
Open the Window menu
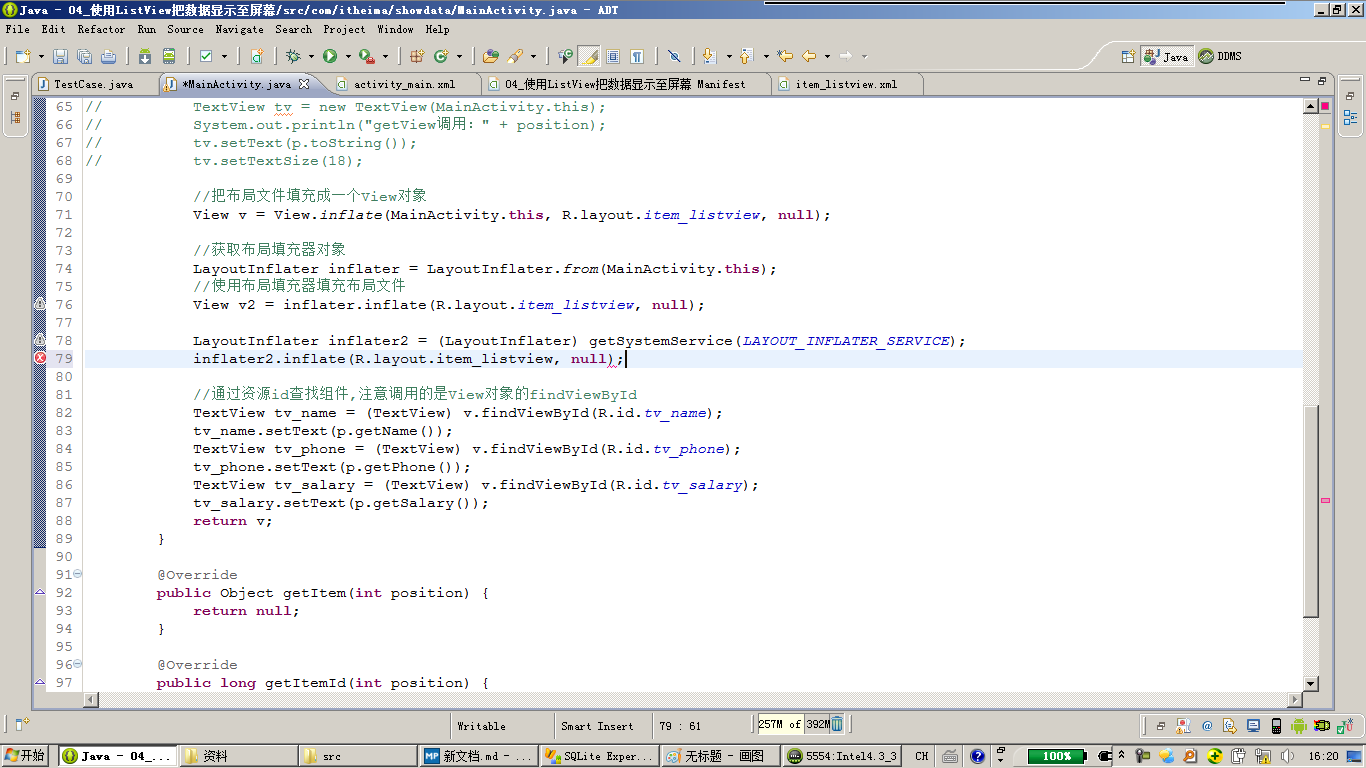coord(396,30)
